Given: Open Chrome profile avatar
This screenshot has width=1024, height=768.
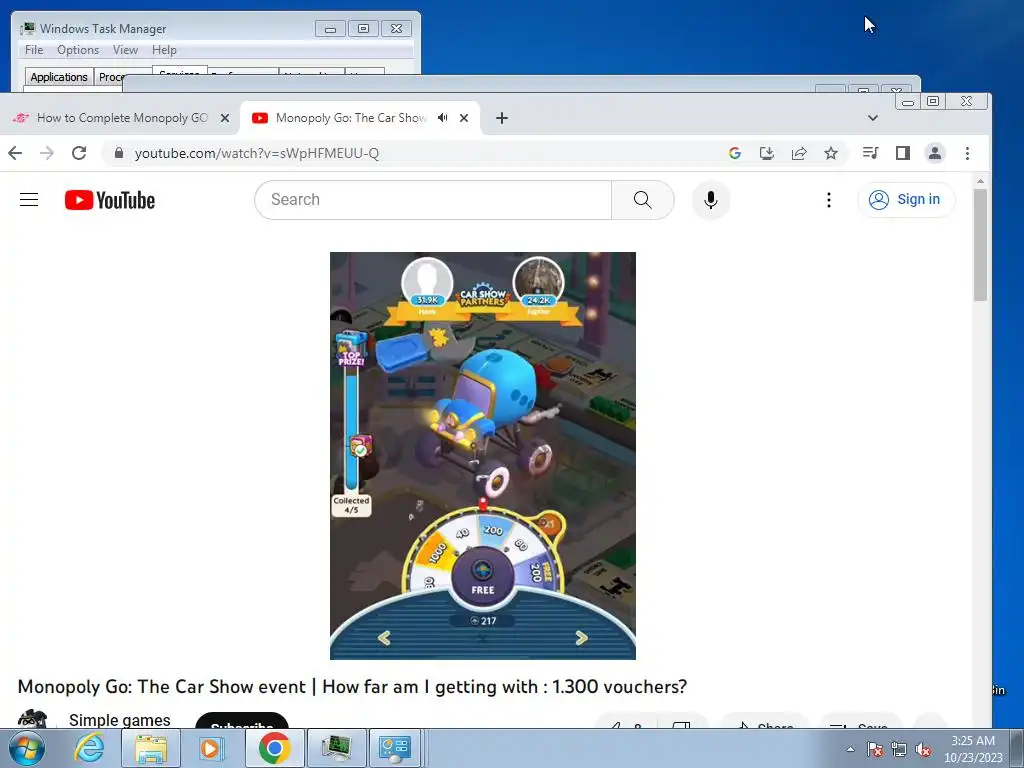Looking at the screenshot, I should tap(935, 153).
